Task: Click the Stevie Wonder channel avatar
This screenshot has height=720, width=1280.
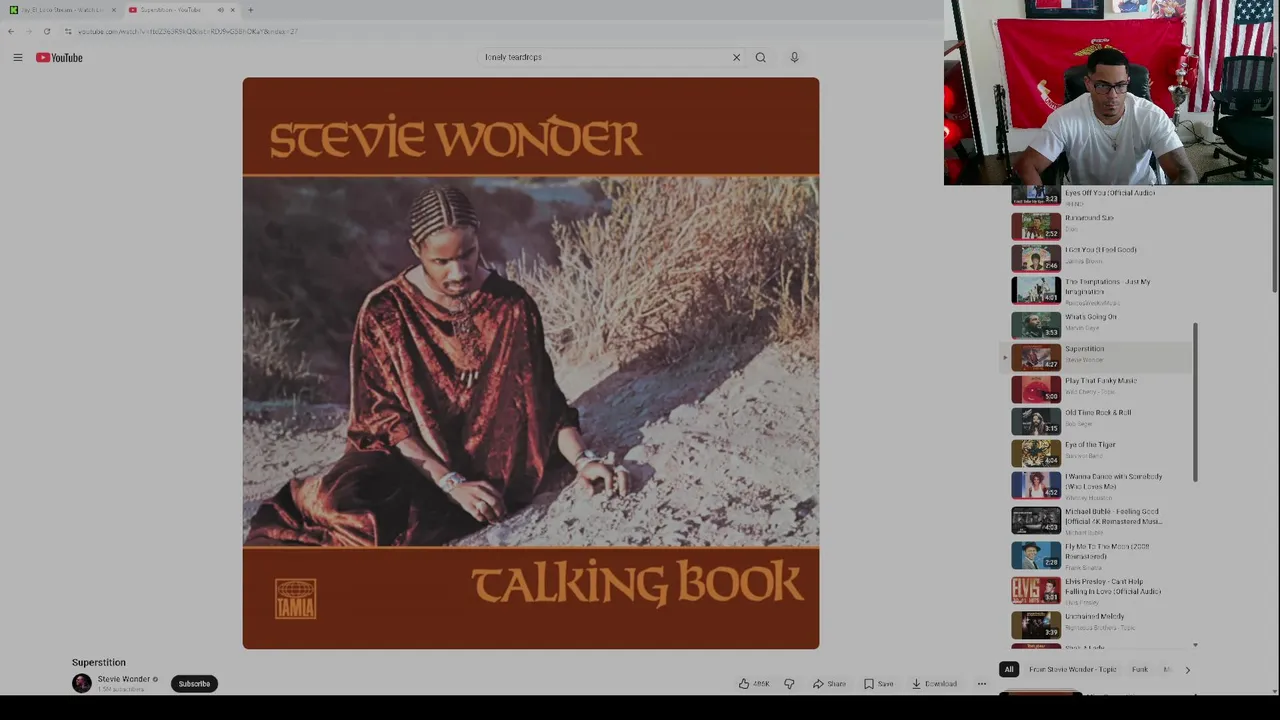Action: [x=81, y=683]
